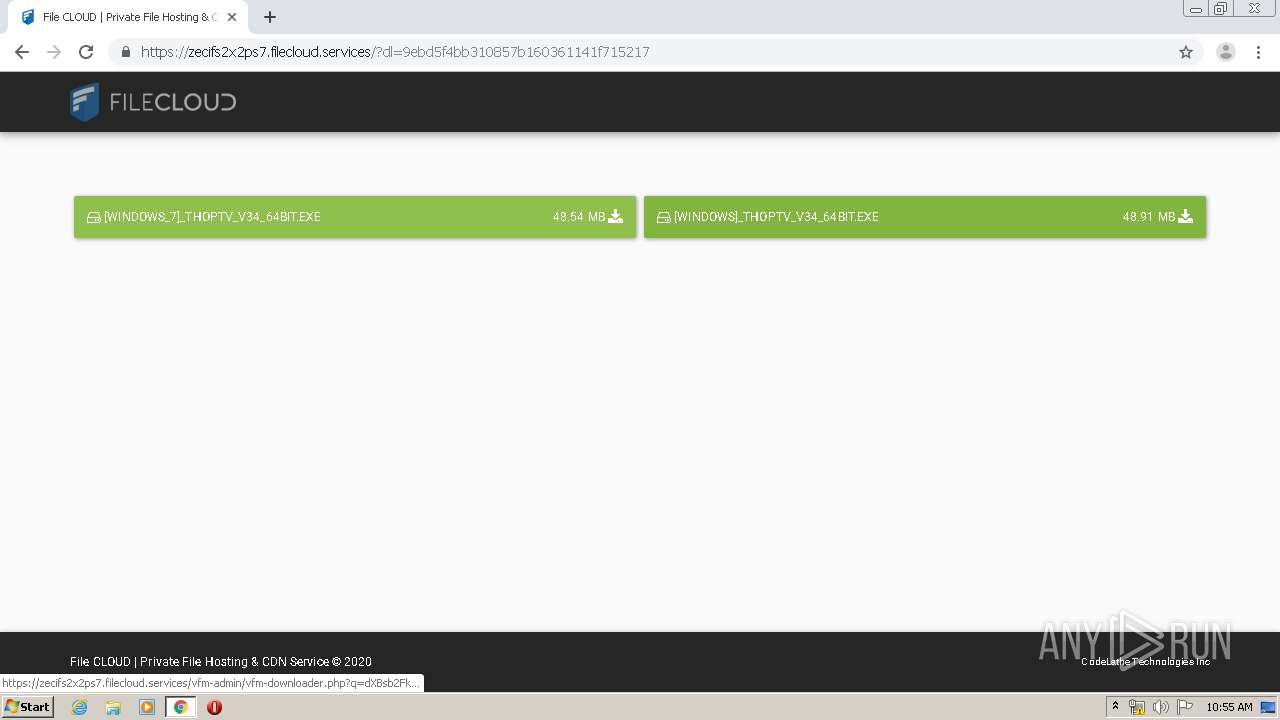1280x720 pixels.
Task: Click CodeLathe Technologies Inc footer text
Action: click(x=1146, y=662)
